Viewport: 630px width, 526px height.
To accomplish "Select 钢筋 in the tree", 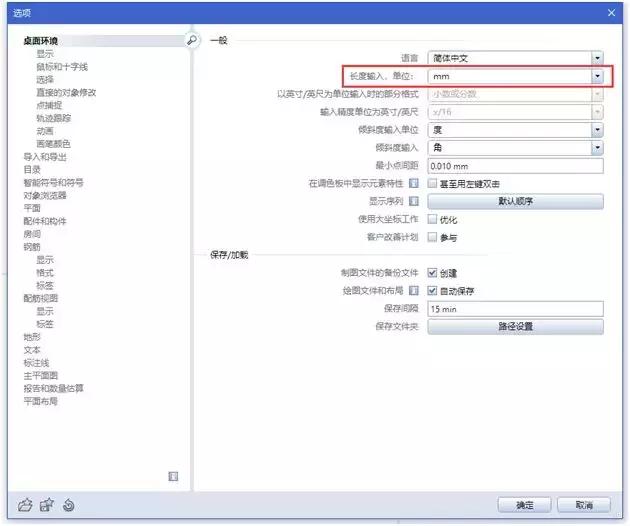I will [x=32, y=247].
